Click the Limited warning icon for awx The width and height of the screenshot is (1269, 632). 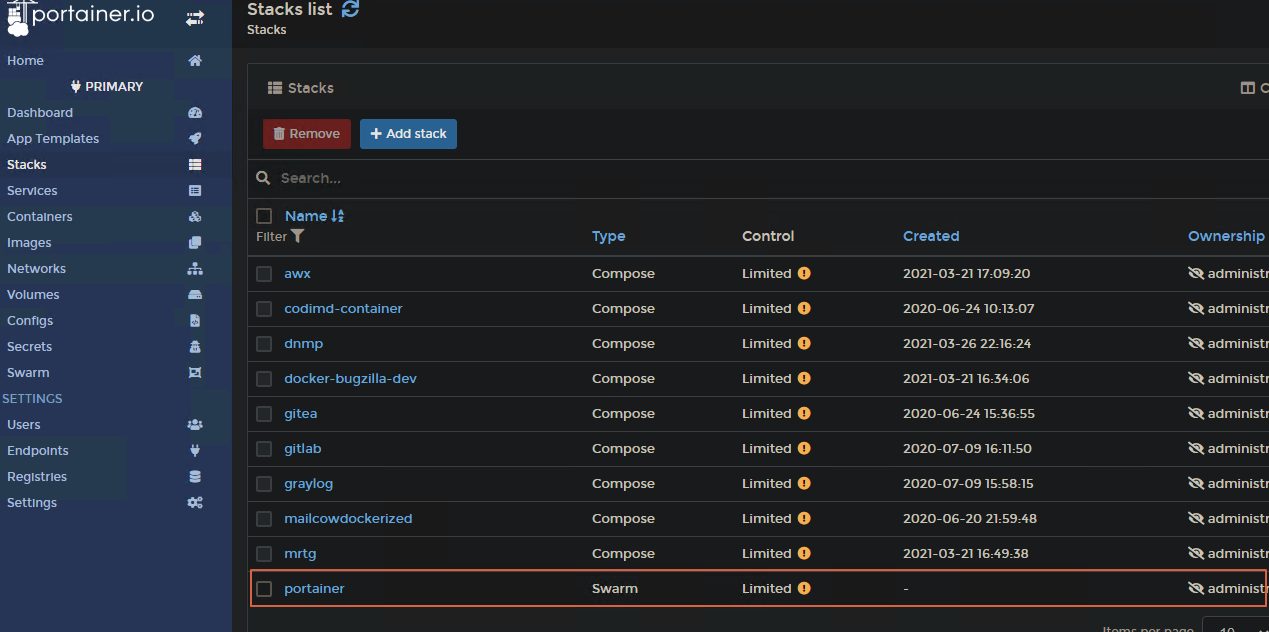pyautogui.click(x=804, y=274)
